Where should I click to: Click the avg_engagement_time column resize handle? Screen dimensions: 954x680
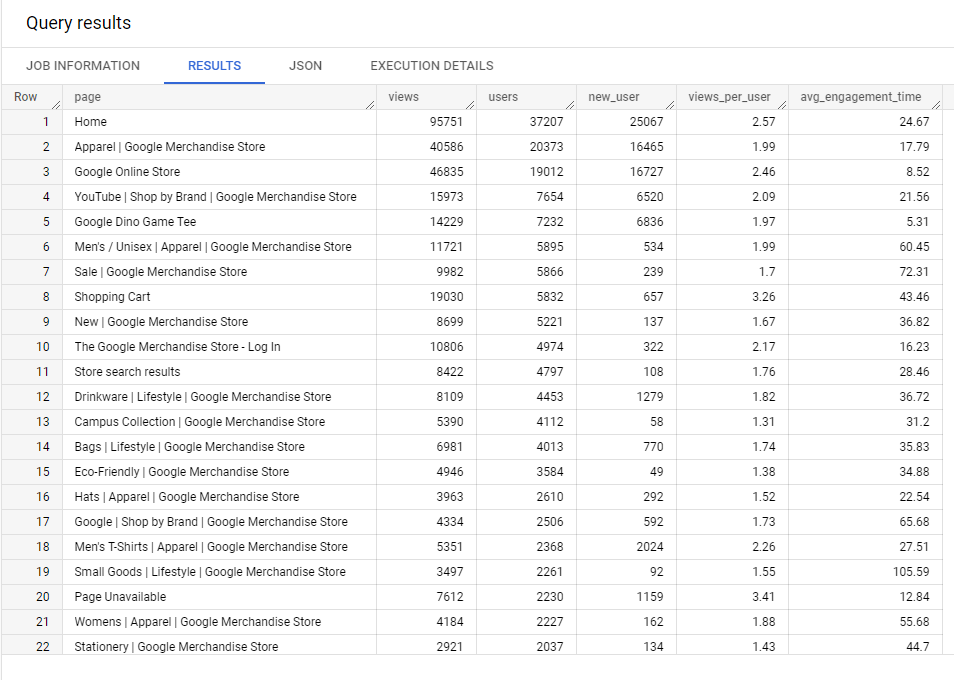(x=936, y=105)
